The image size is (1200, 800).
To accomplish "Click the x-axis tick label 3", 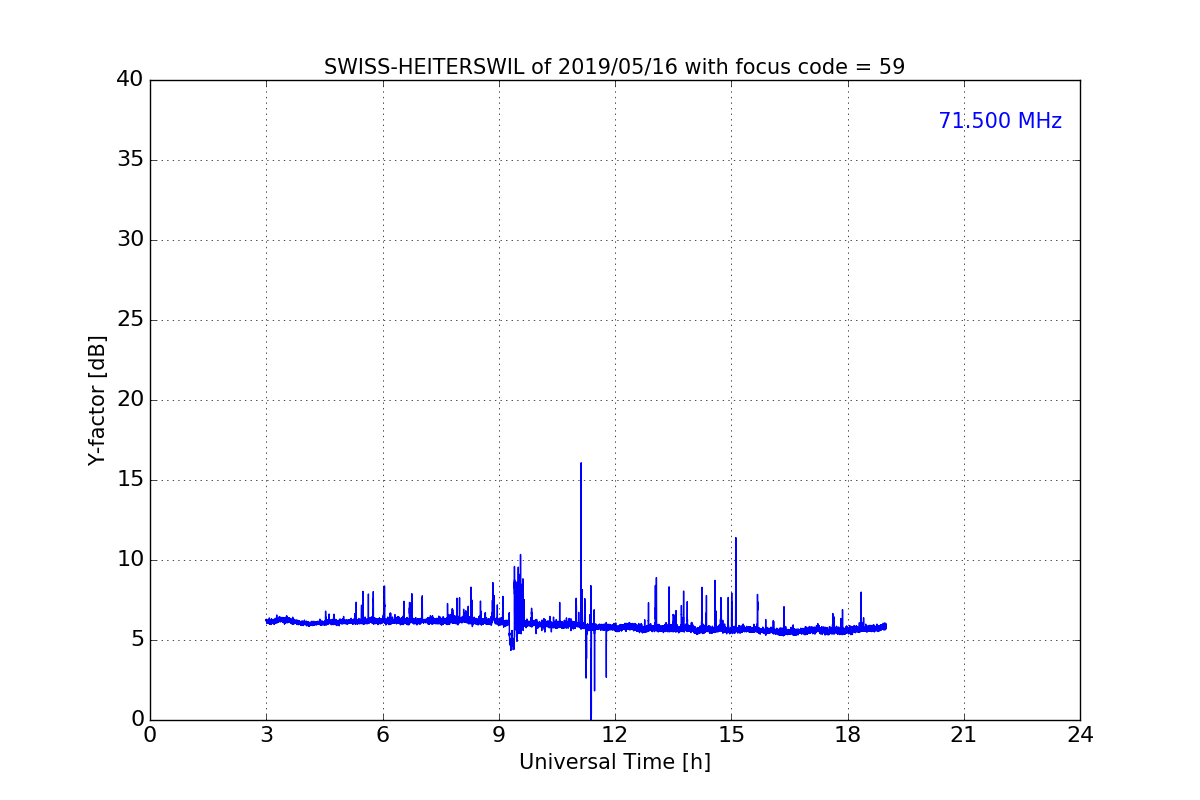I will click(x=266, y=734).
